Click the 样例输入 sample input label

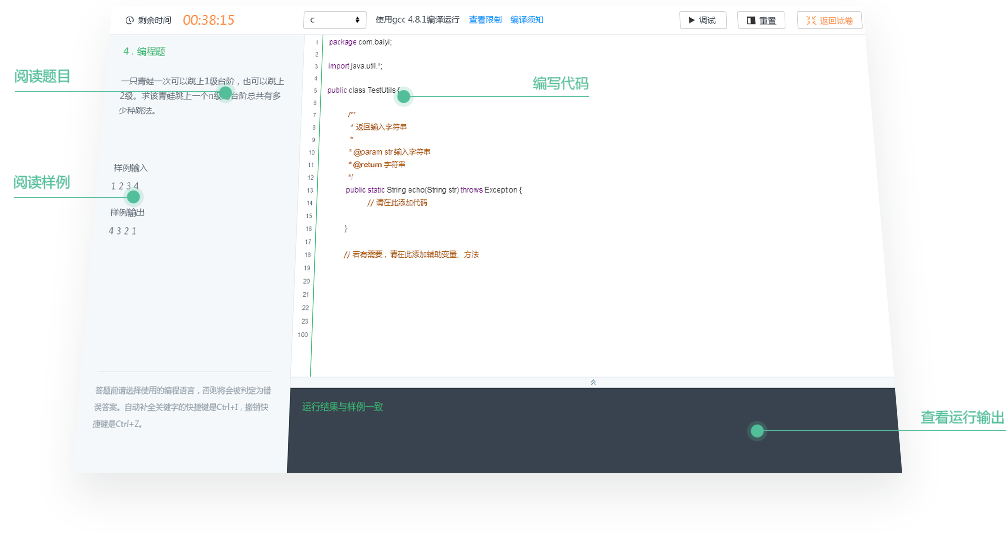(x=130, y=168)
